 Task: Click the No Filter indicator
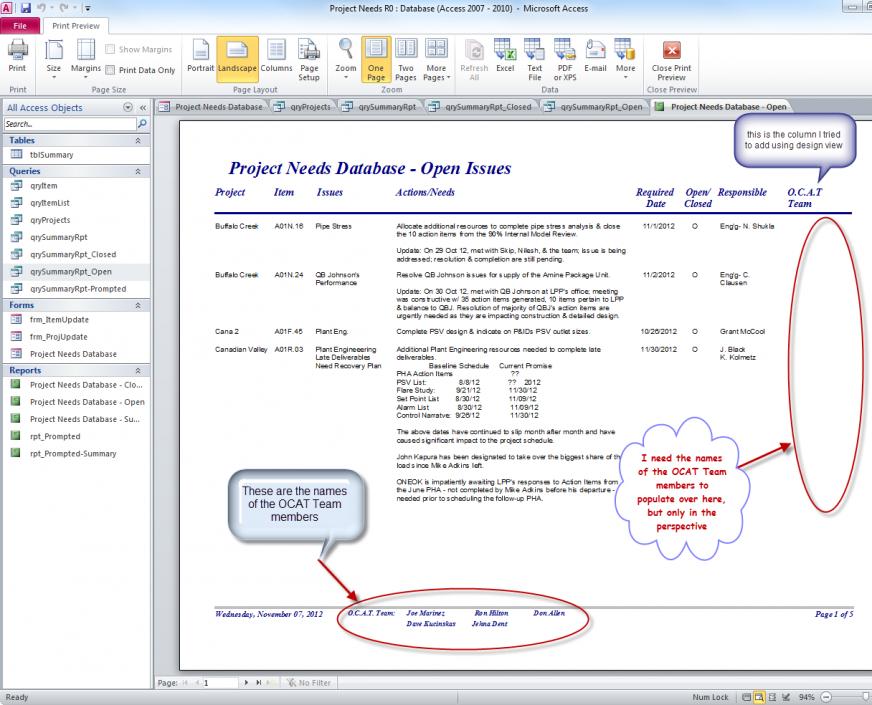pos(309,682)
